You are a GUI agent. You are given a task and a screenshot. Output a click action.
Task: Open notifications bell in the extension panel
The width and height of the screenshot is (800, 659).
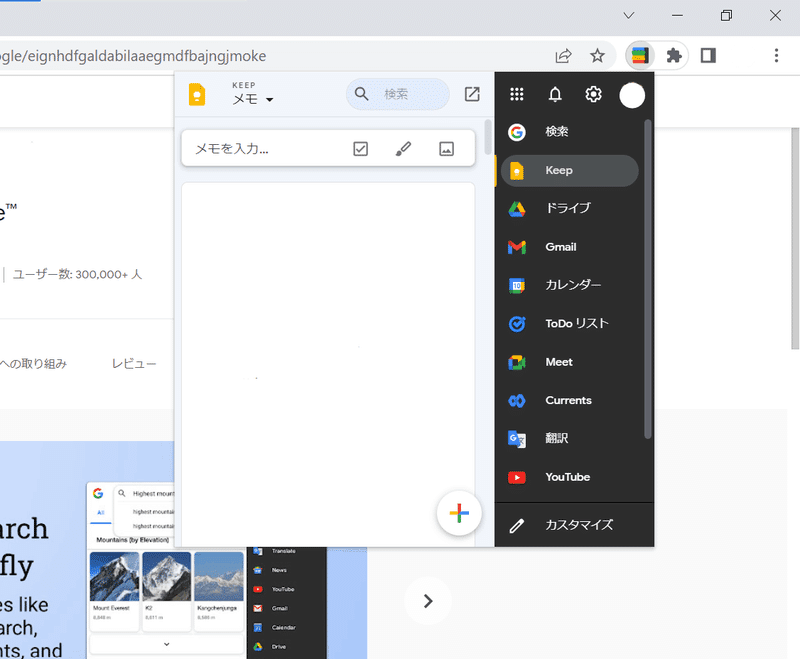555,94
